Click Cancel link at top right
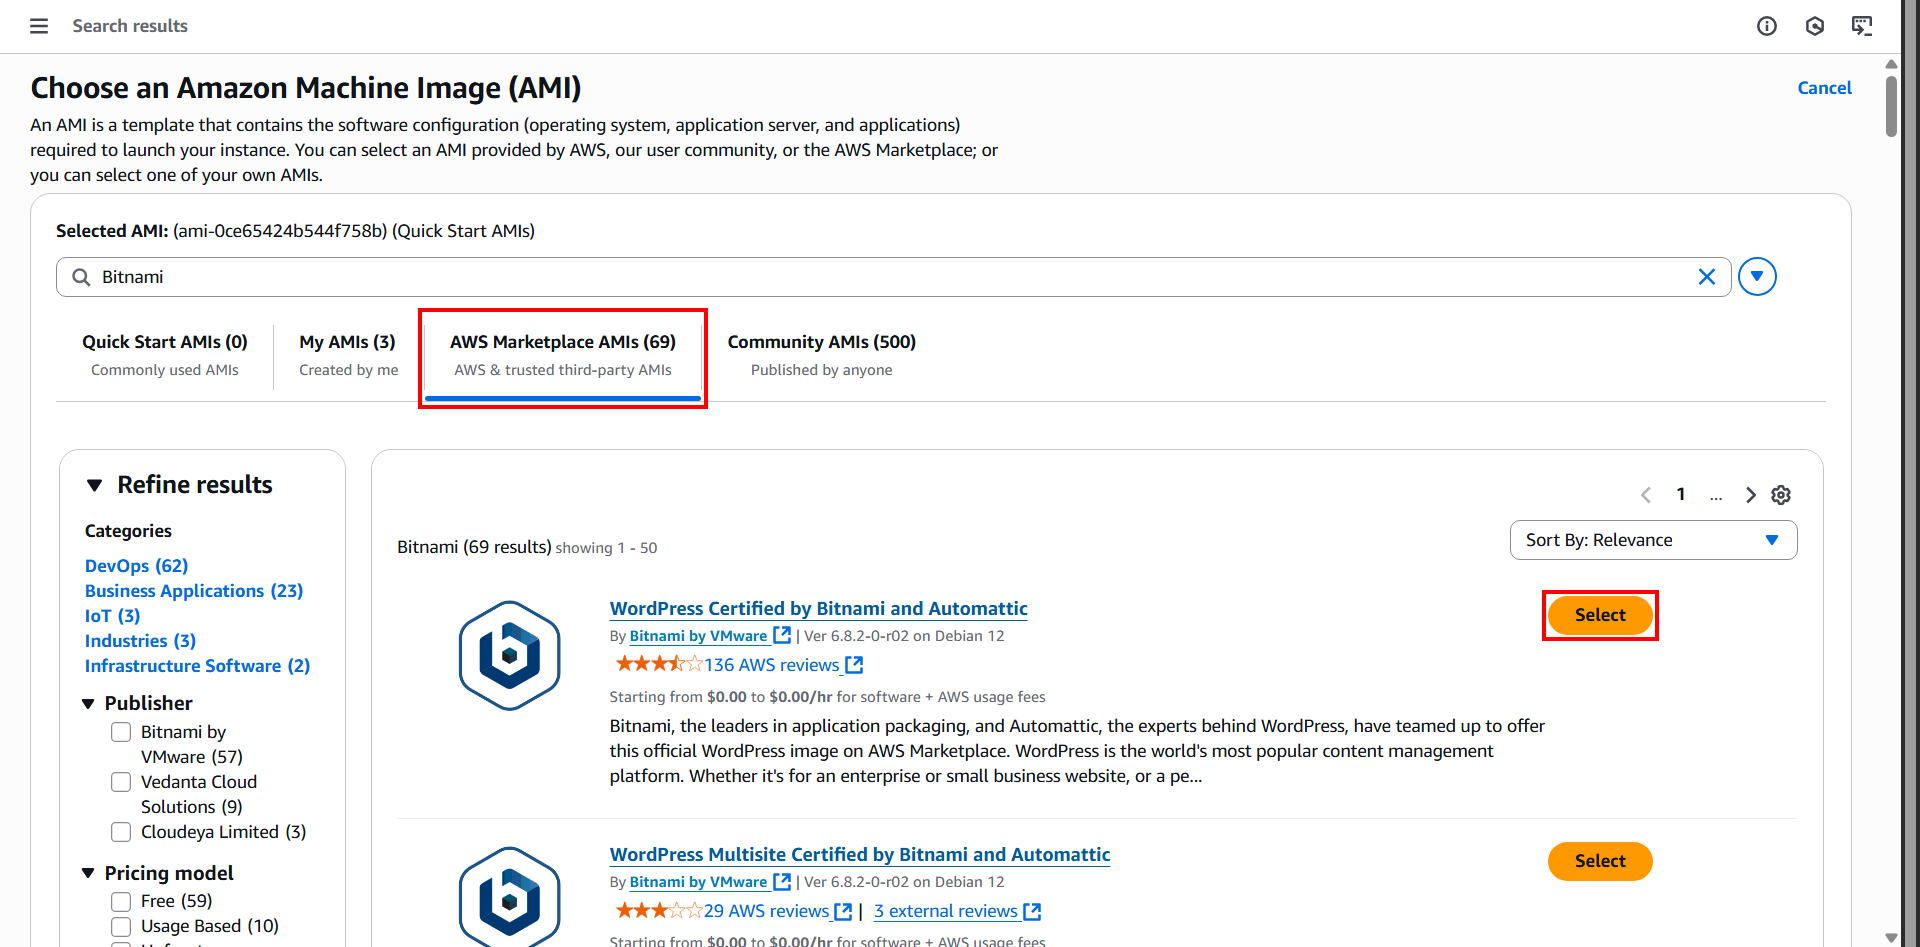The height and width of the screenshot is (947, 1920). coord(1825,88)
